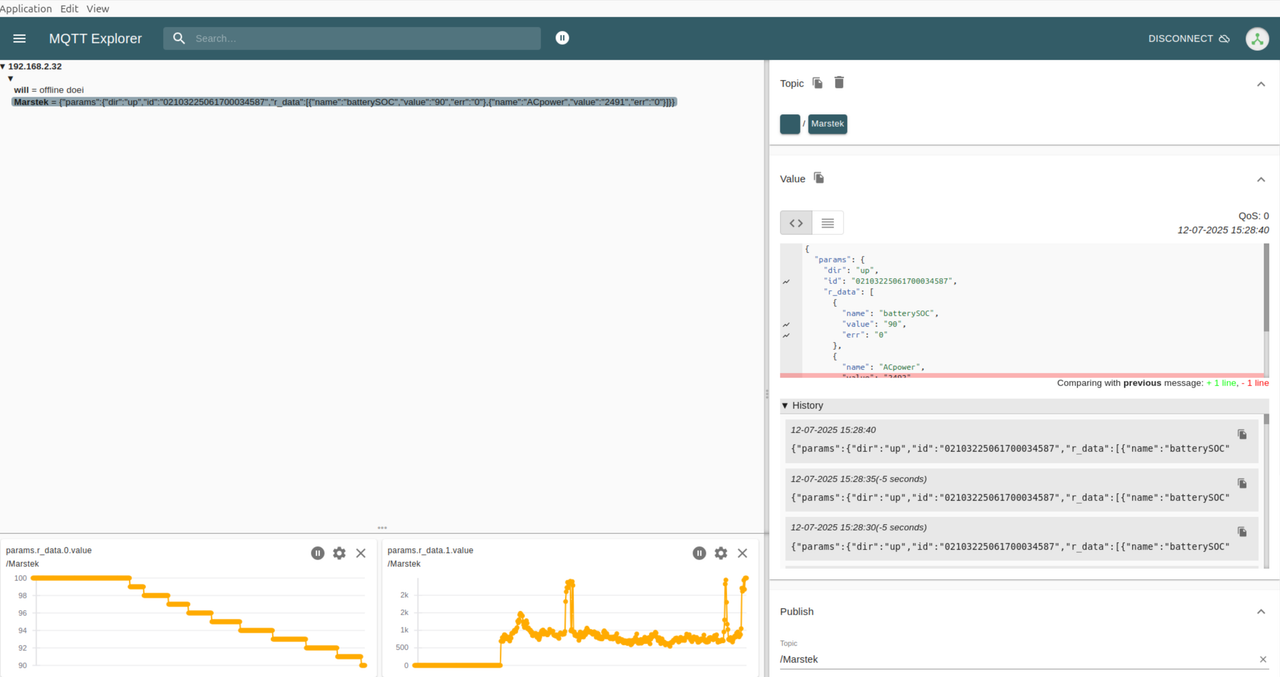Copy the 15:28:40 history message

(1242, 435)
